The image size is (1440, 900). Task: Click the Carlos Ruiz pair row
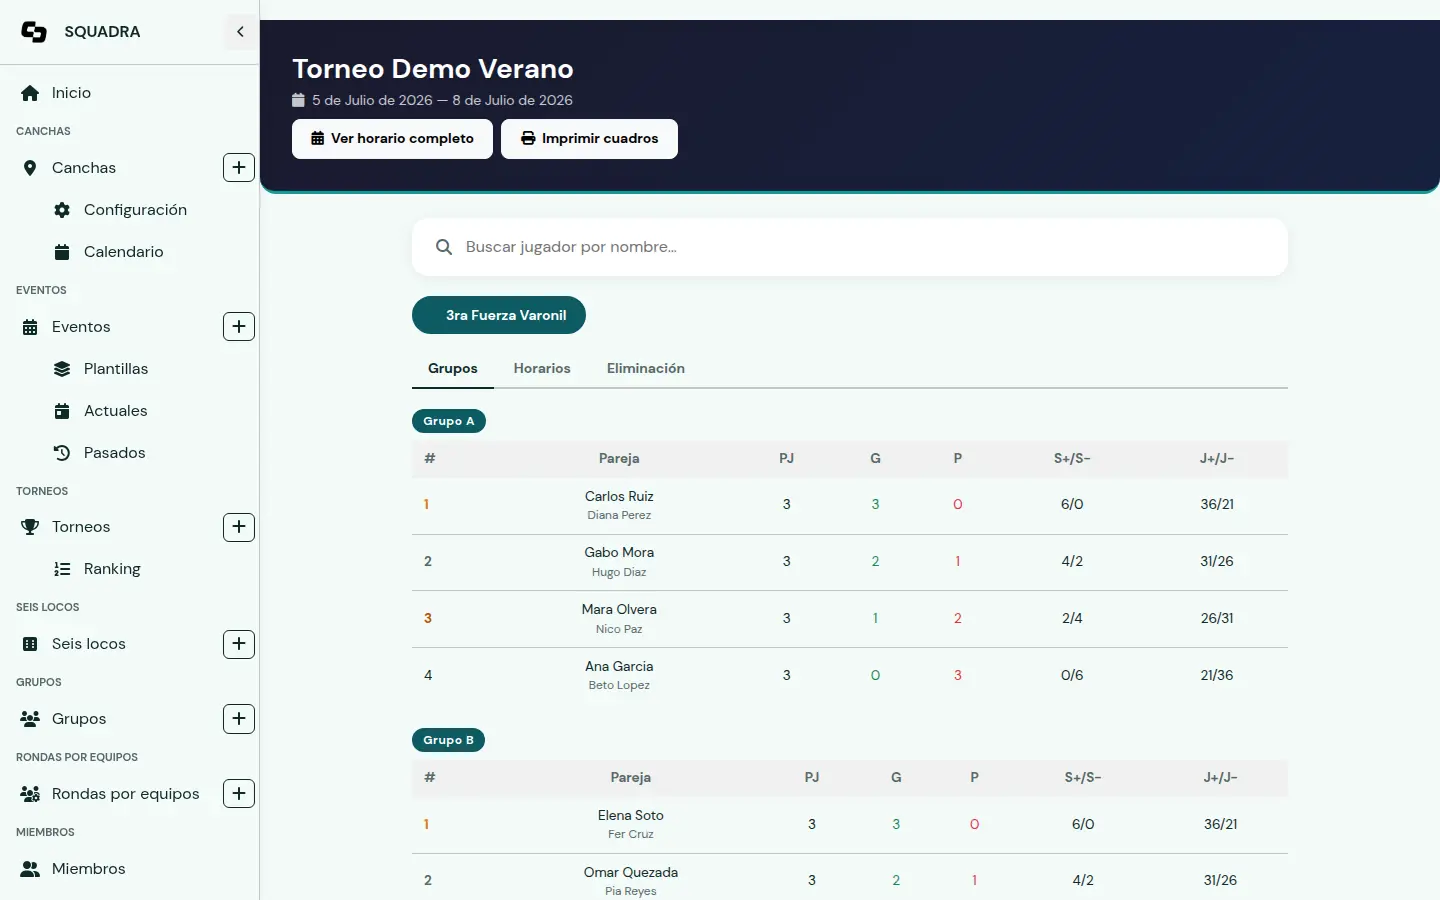coord(850,505)
